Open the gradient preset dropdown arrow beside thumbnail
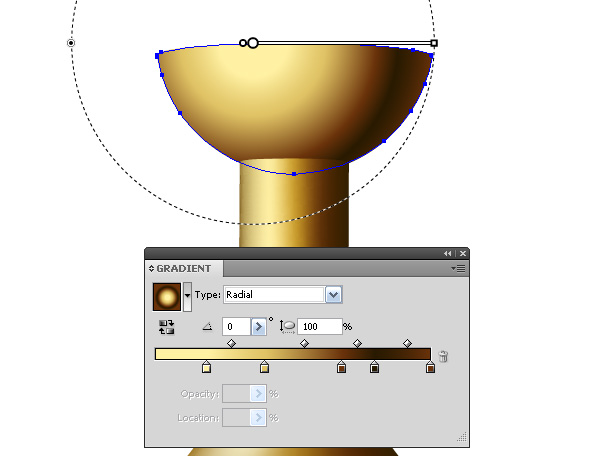The height and width of the screenshot is (456, 600). pyautogui.click(x=188, y=297)
